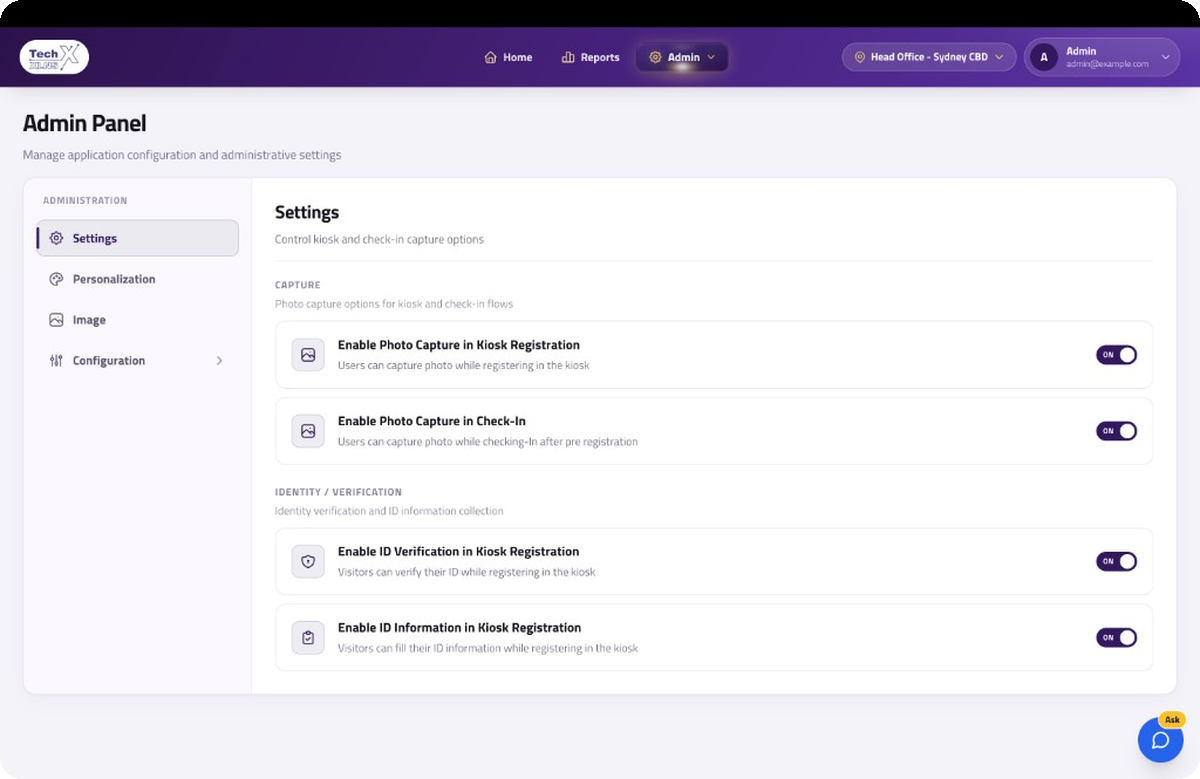This screenshot has height=779, width=1200.
Task: Turn off ID Information in Kiosk Registration
Action: [1116, 637]
